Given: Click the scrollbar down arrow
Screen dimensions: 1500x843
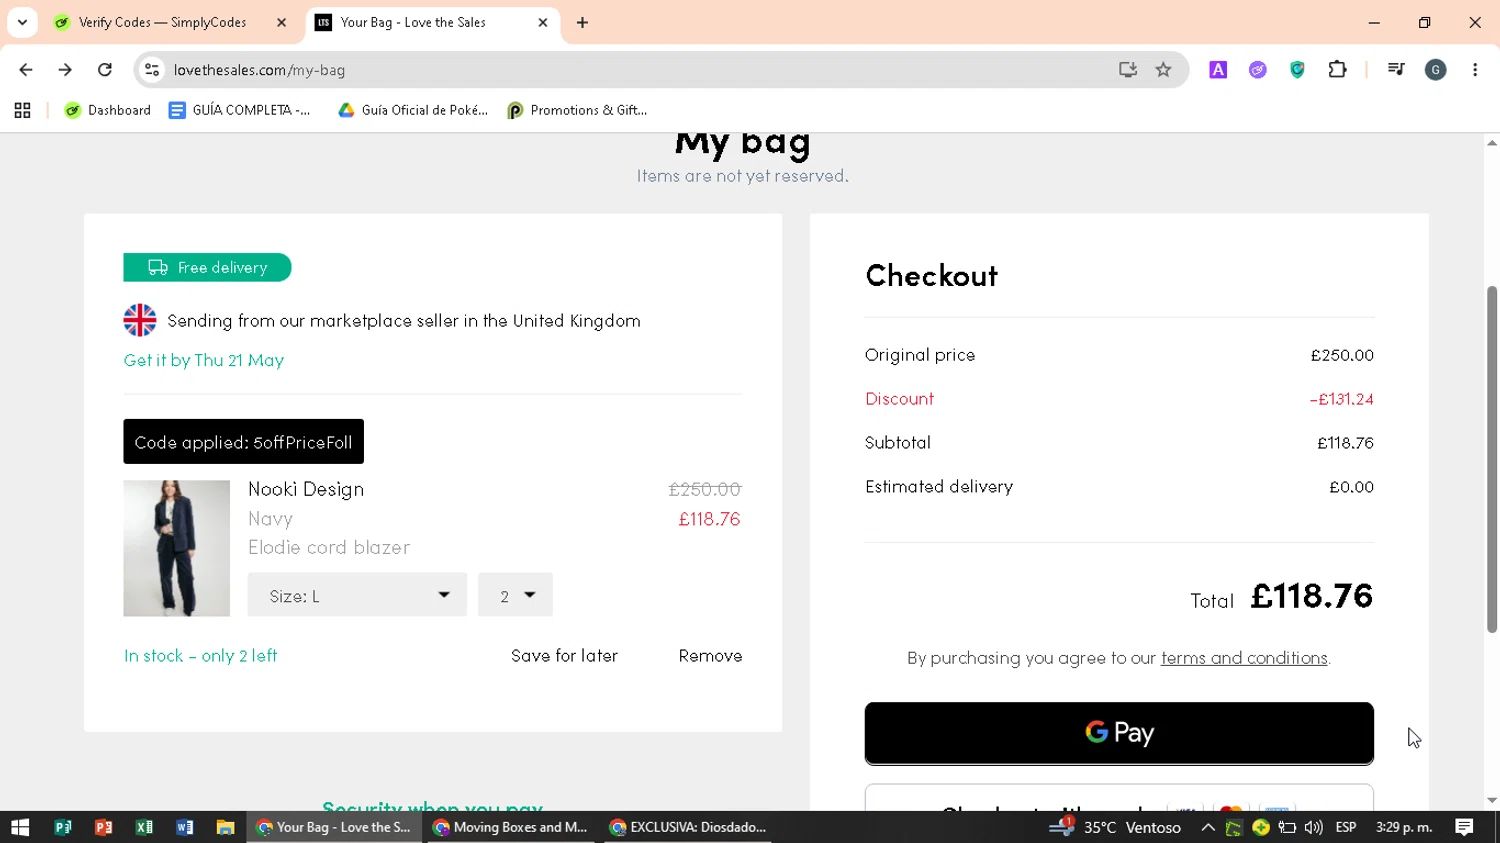Looking at the screenshot, I should coord(1491,801).
